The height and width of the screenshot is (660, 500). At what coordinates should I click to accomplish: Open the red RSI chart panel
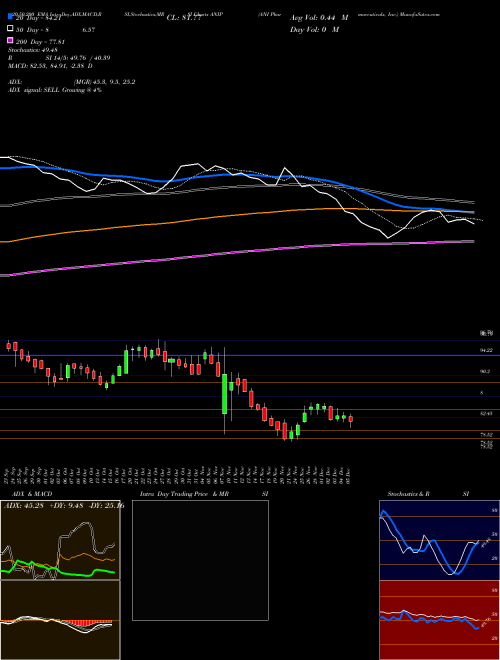(439, 620)
